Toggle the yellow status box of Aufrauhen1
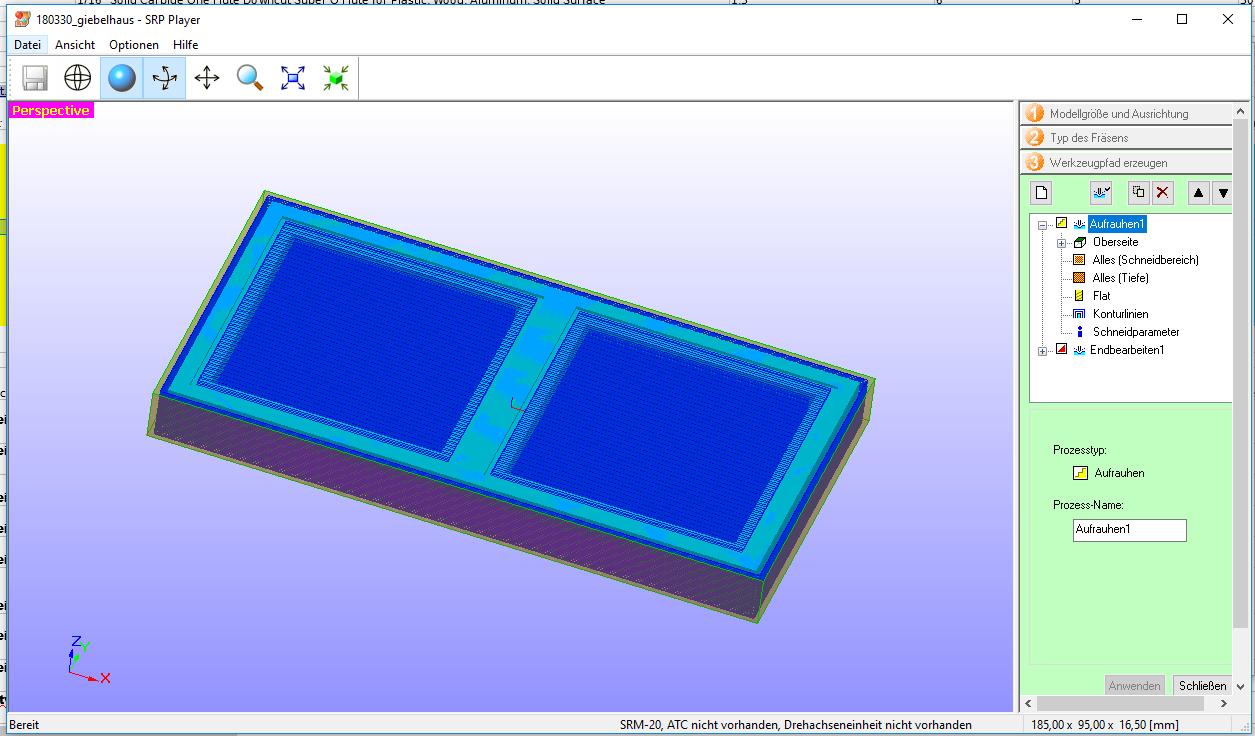 (x=1062, y=224)
